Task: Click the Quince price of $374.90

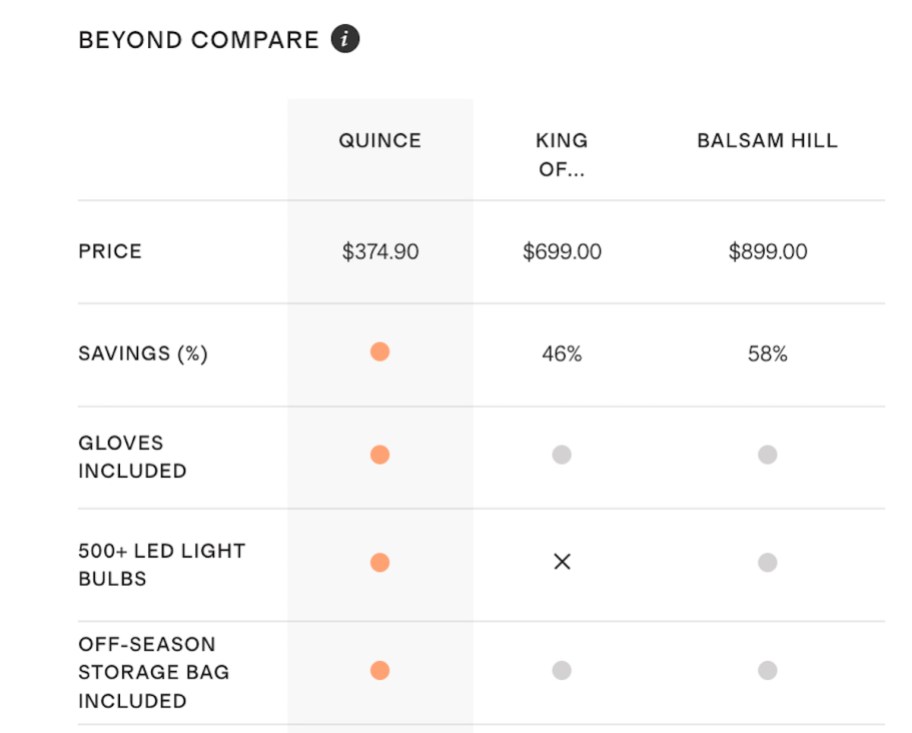Action: click(379, 251)
